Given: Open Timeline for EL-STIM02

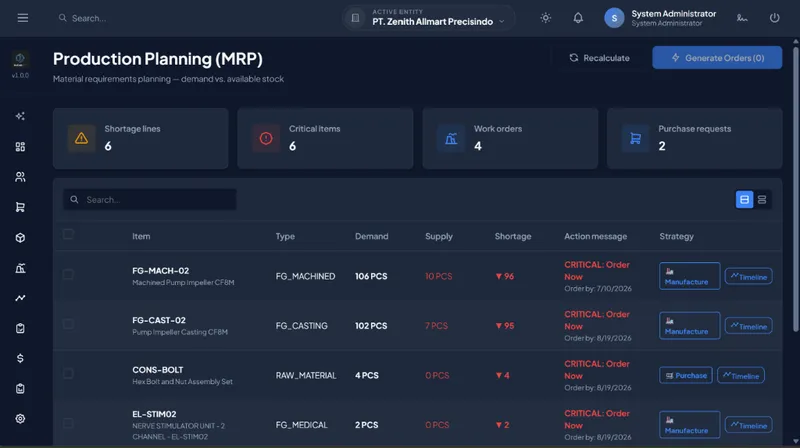Looking at the screenshot, I should [748, 425].
